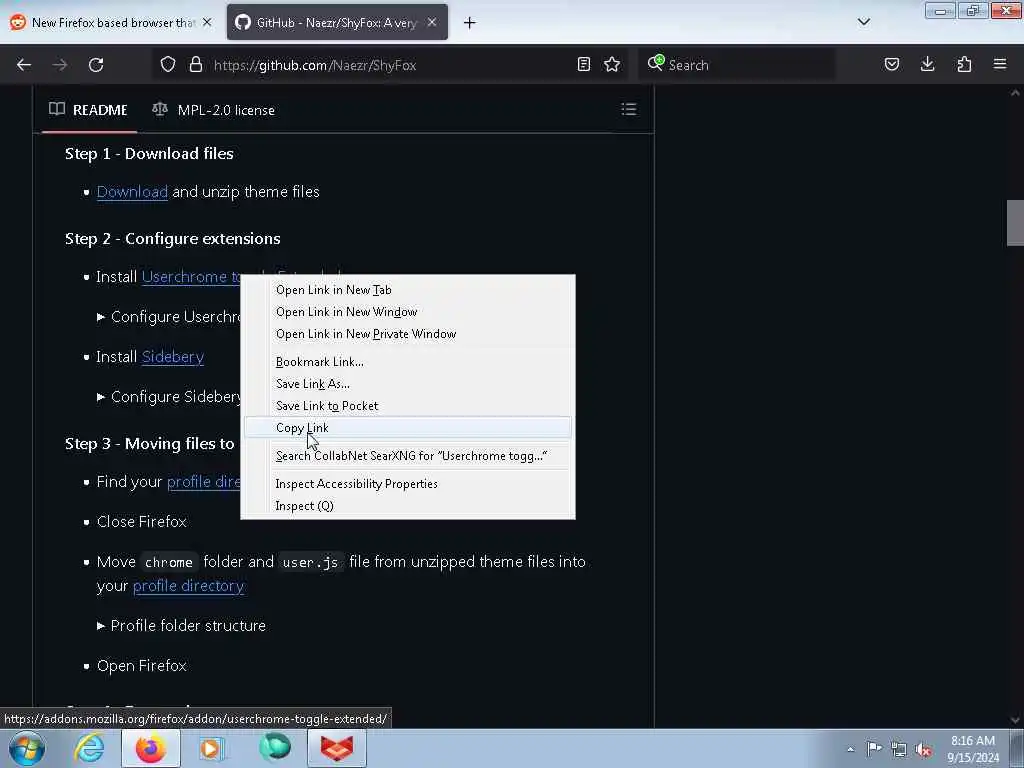Expand Profile folder structure details
The image size is (1024, 768).
point(181,626)
